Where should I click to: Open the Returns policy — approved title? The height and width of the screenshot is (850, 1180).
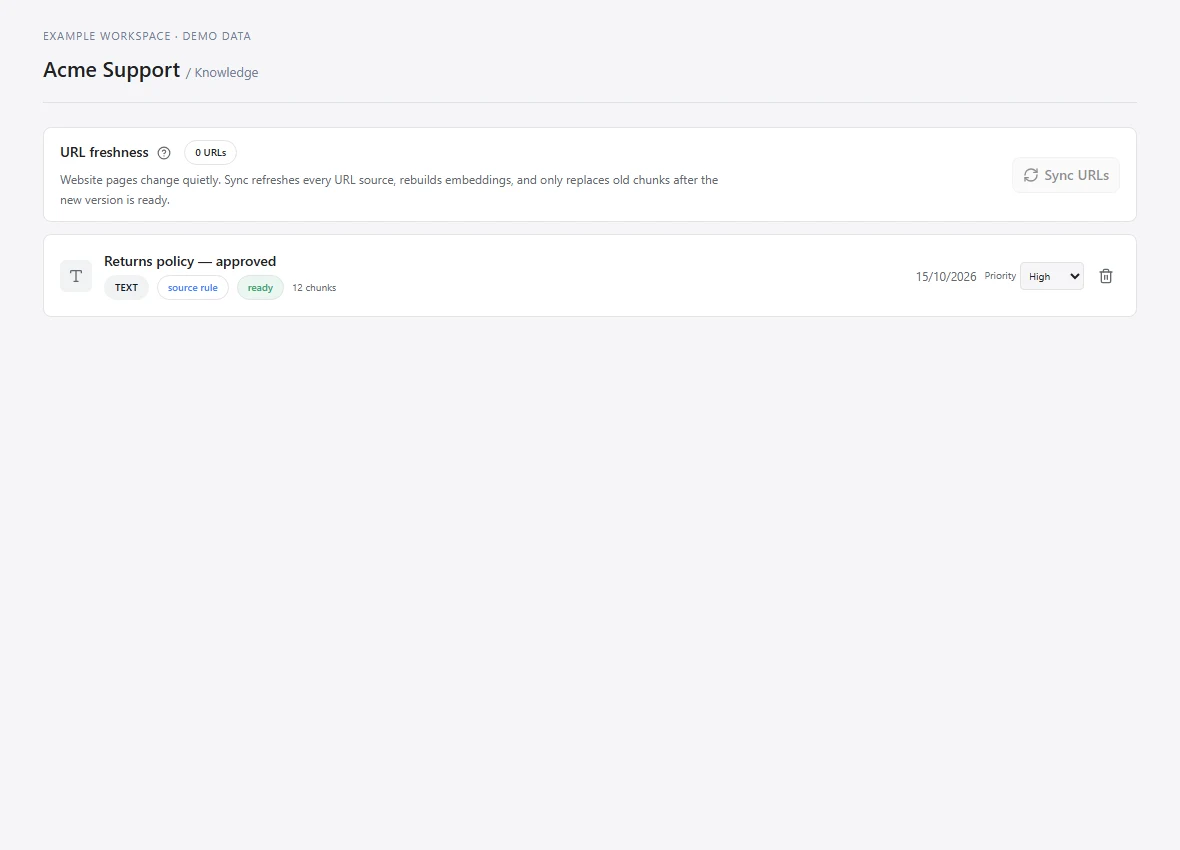click(x=190, y=261)
